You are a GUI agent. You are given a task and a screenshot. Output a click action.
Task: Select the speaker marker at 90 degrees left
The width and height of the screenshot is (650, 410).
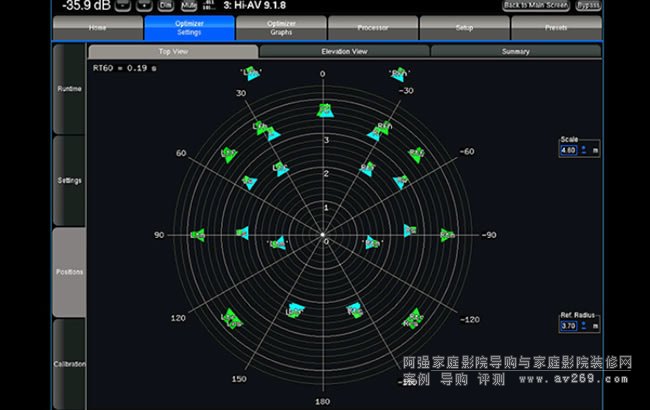[x=197, y=235]
